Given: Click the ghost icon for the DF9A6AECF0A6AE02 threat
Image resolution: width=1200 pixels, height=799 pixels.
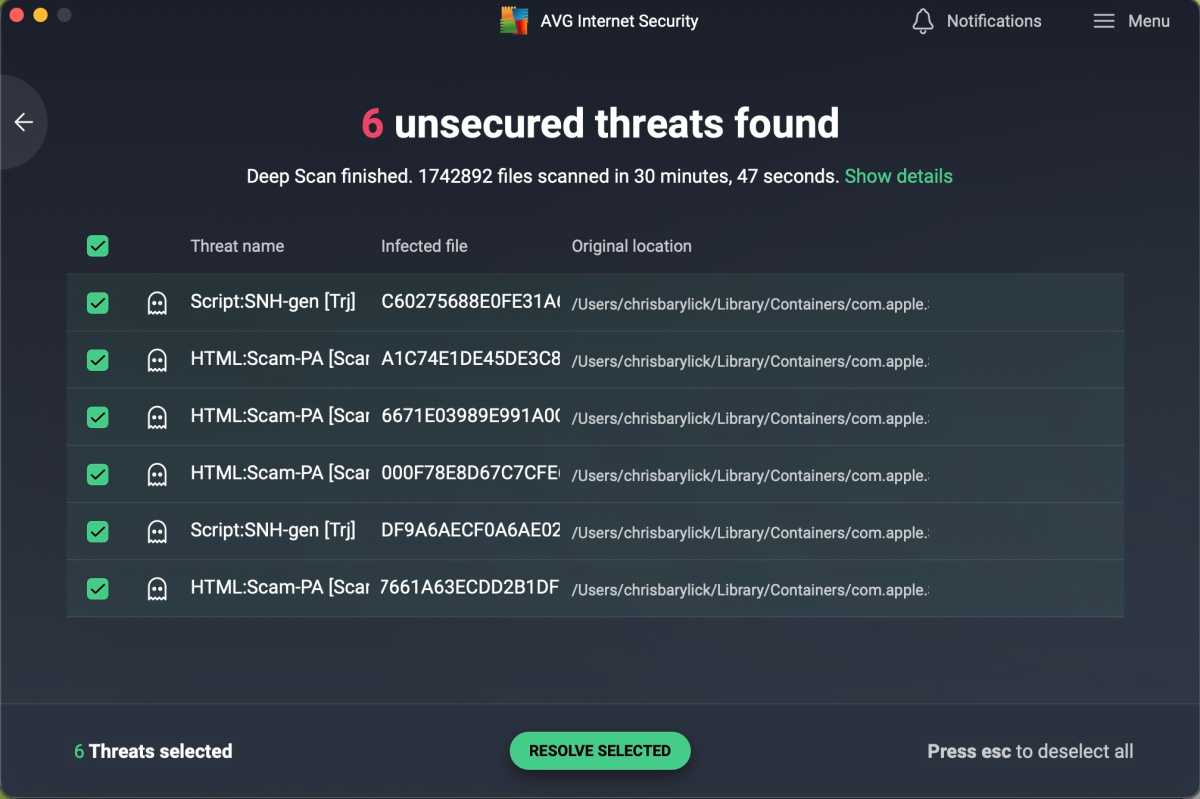Looking at the screenshot, I should click(x=157, y=531).
